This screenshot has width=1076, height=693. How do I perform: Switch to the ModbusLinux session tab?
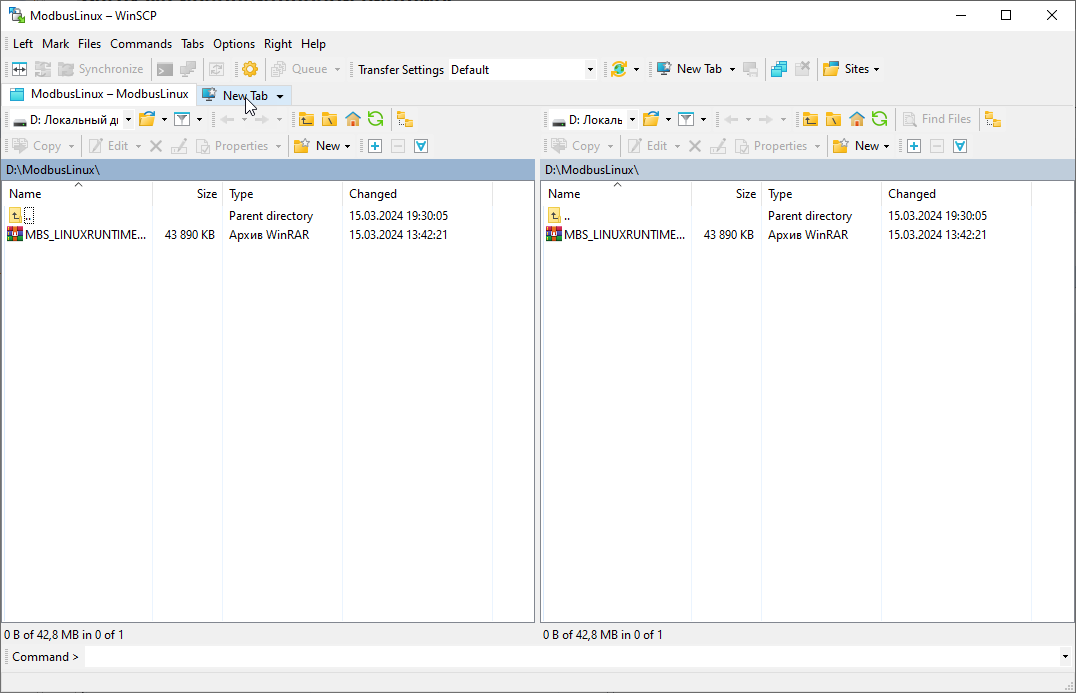100,94
